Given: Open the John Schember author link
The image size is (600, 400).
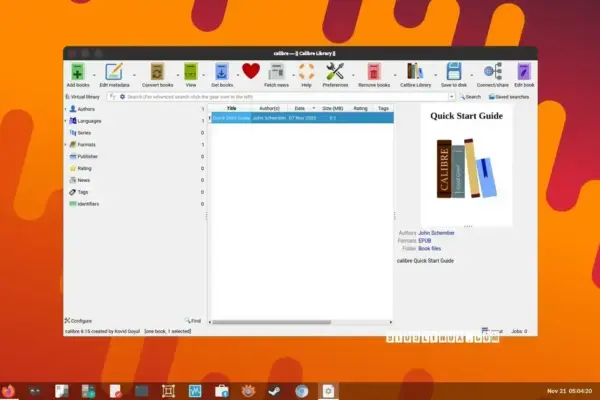Looking at the screenshot, I should tap(436, 233).
